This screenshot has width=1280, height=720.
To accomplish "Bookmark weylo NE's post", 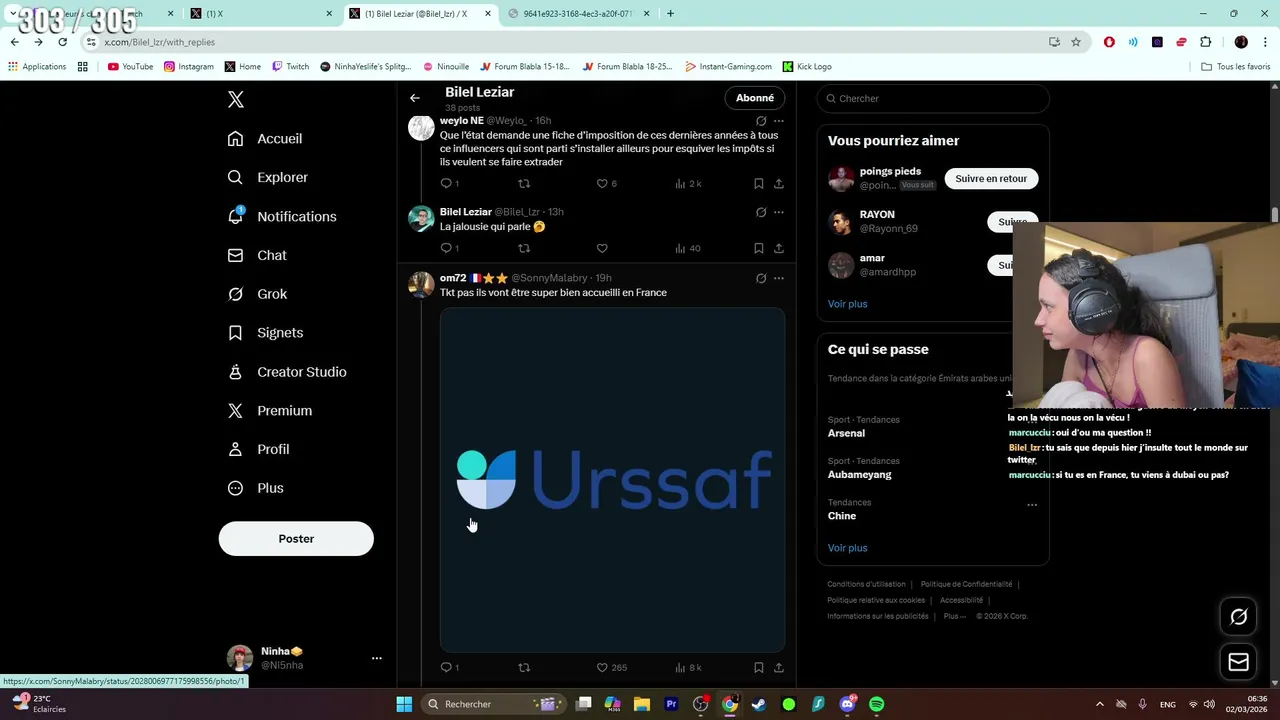I will click(x=759, y=184).
